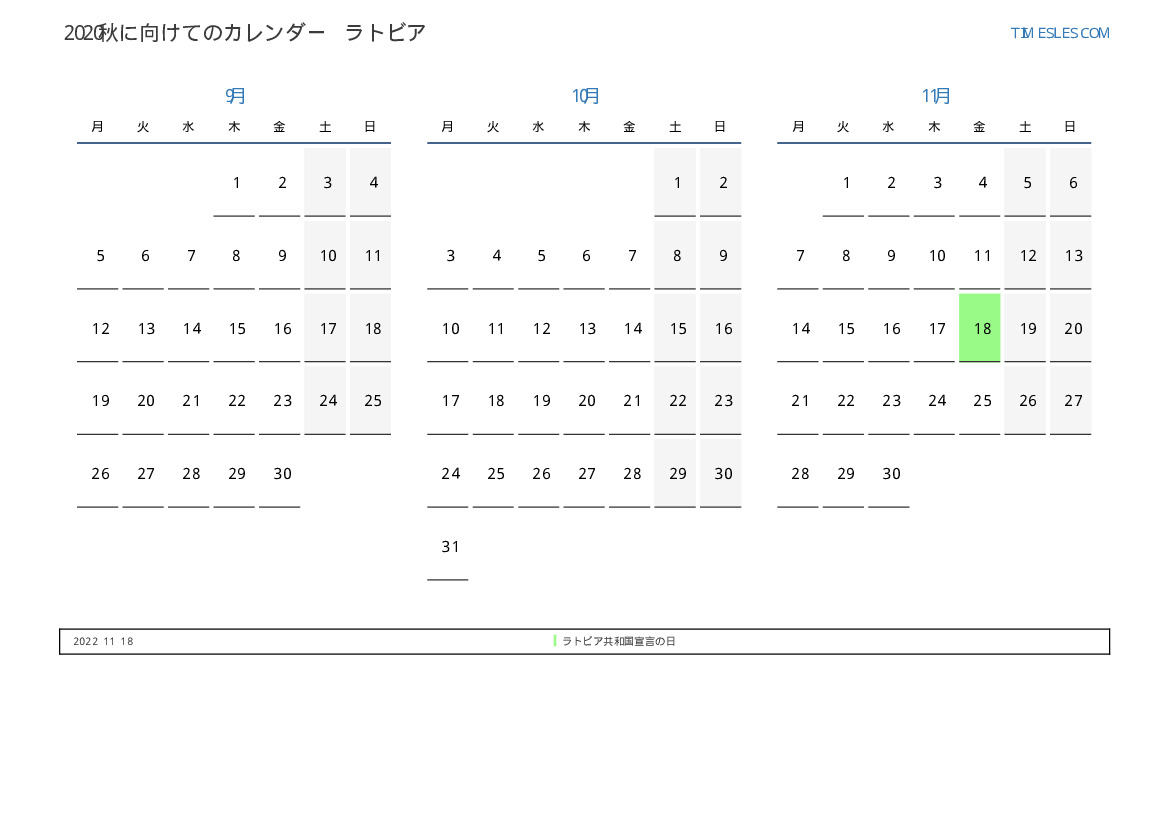This screenshot has width=1169, height=827.
Task: Select September 3 (Saturday)
Action: pos(325,183)
